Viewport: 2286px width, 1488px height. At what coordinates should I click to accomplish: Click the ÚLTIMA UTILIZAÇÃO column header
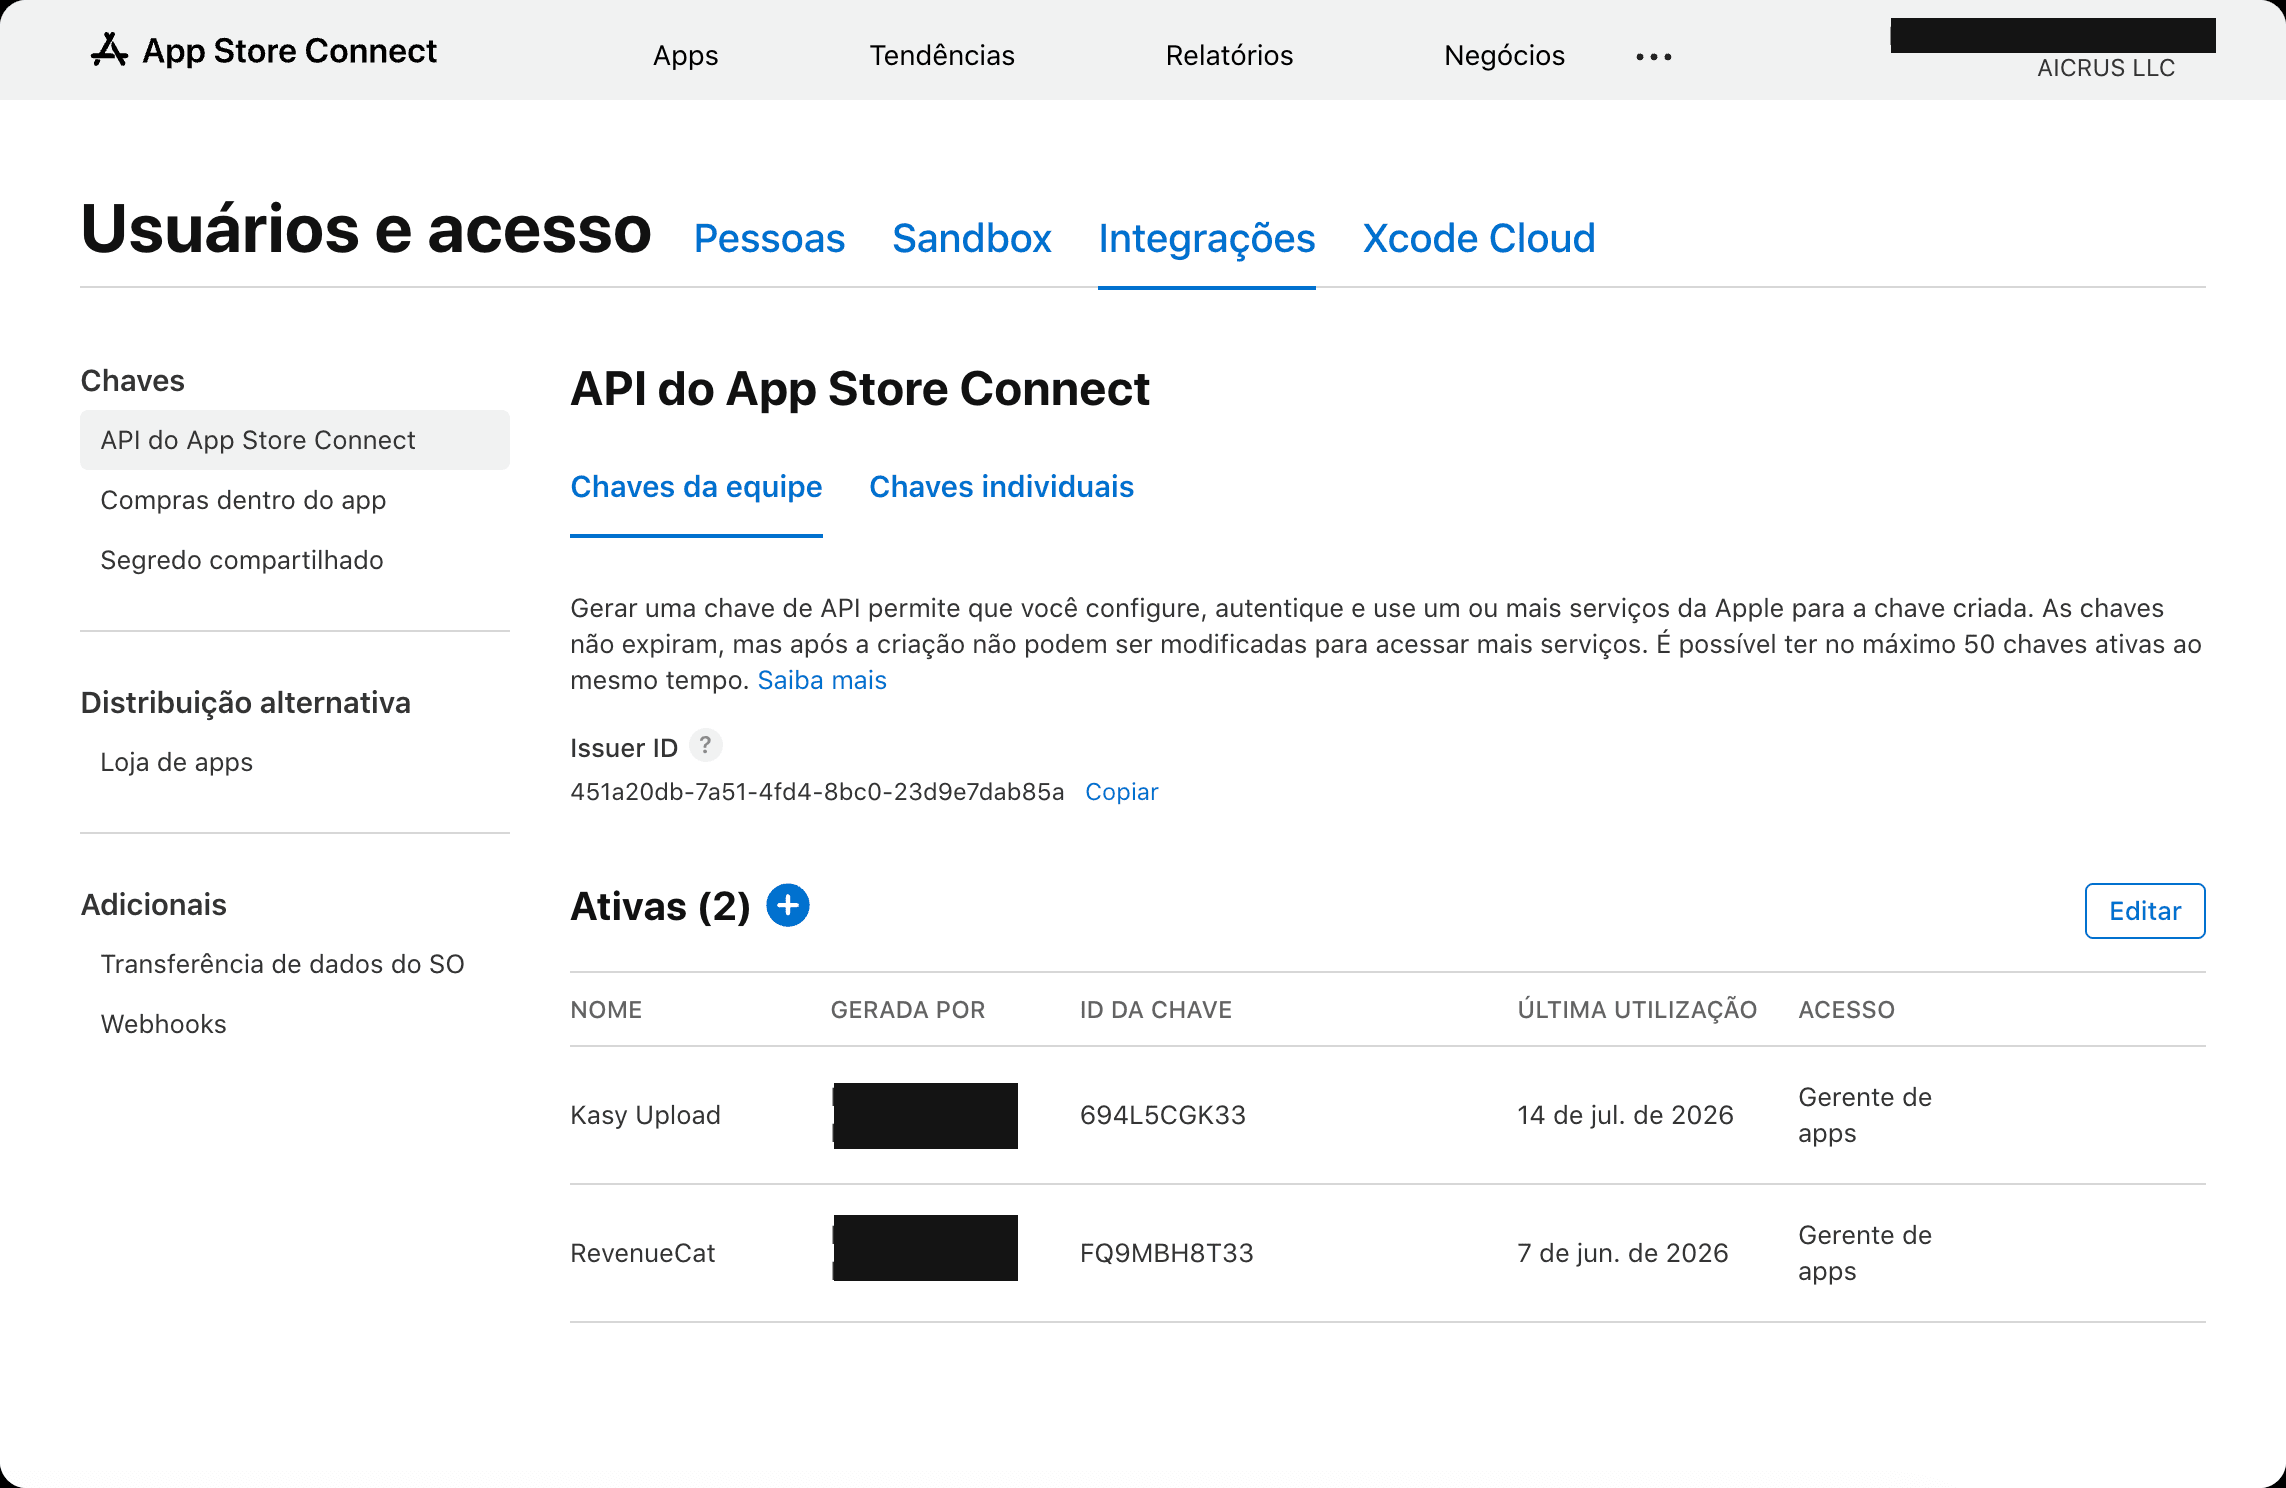pos(1637,1010)
